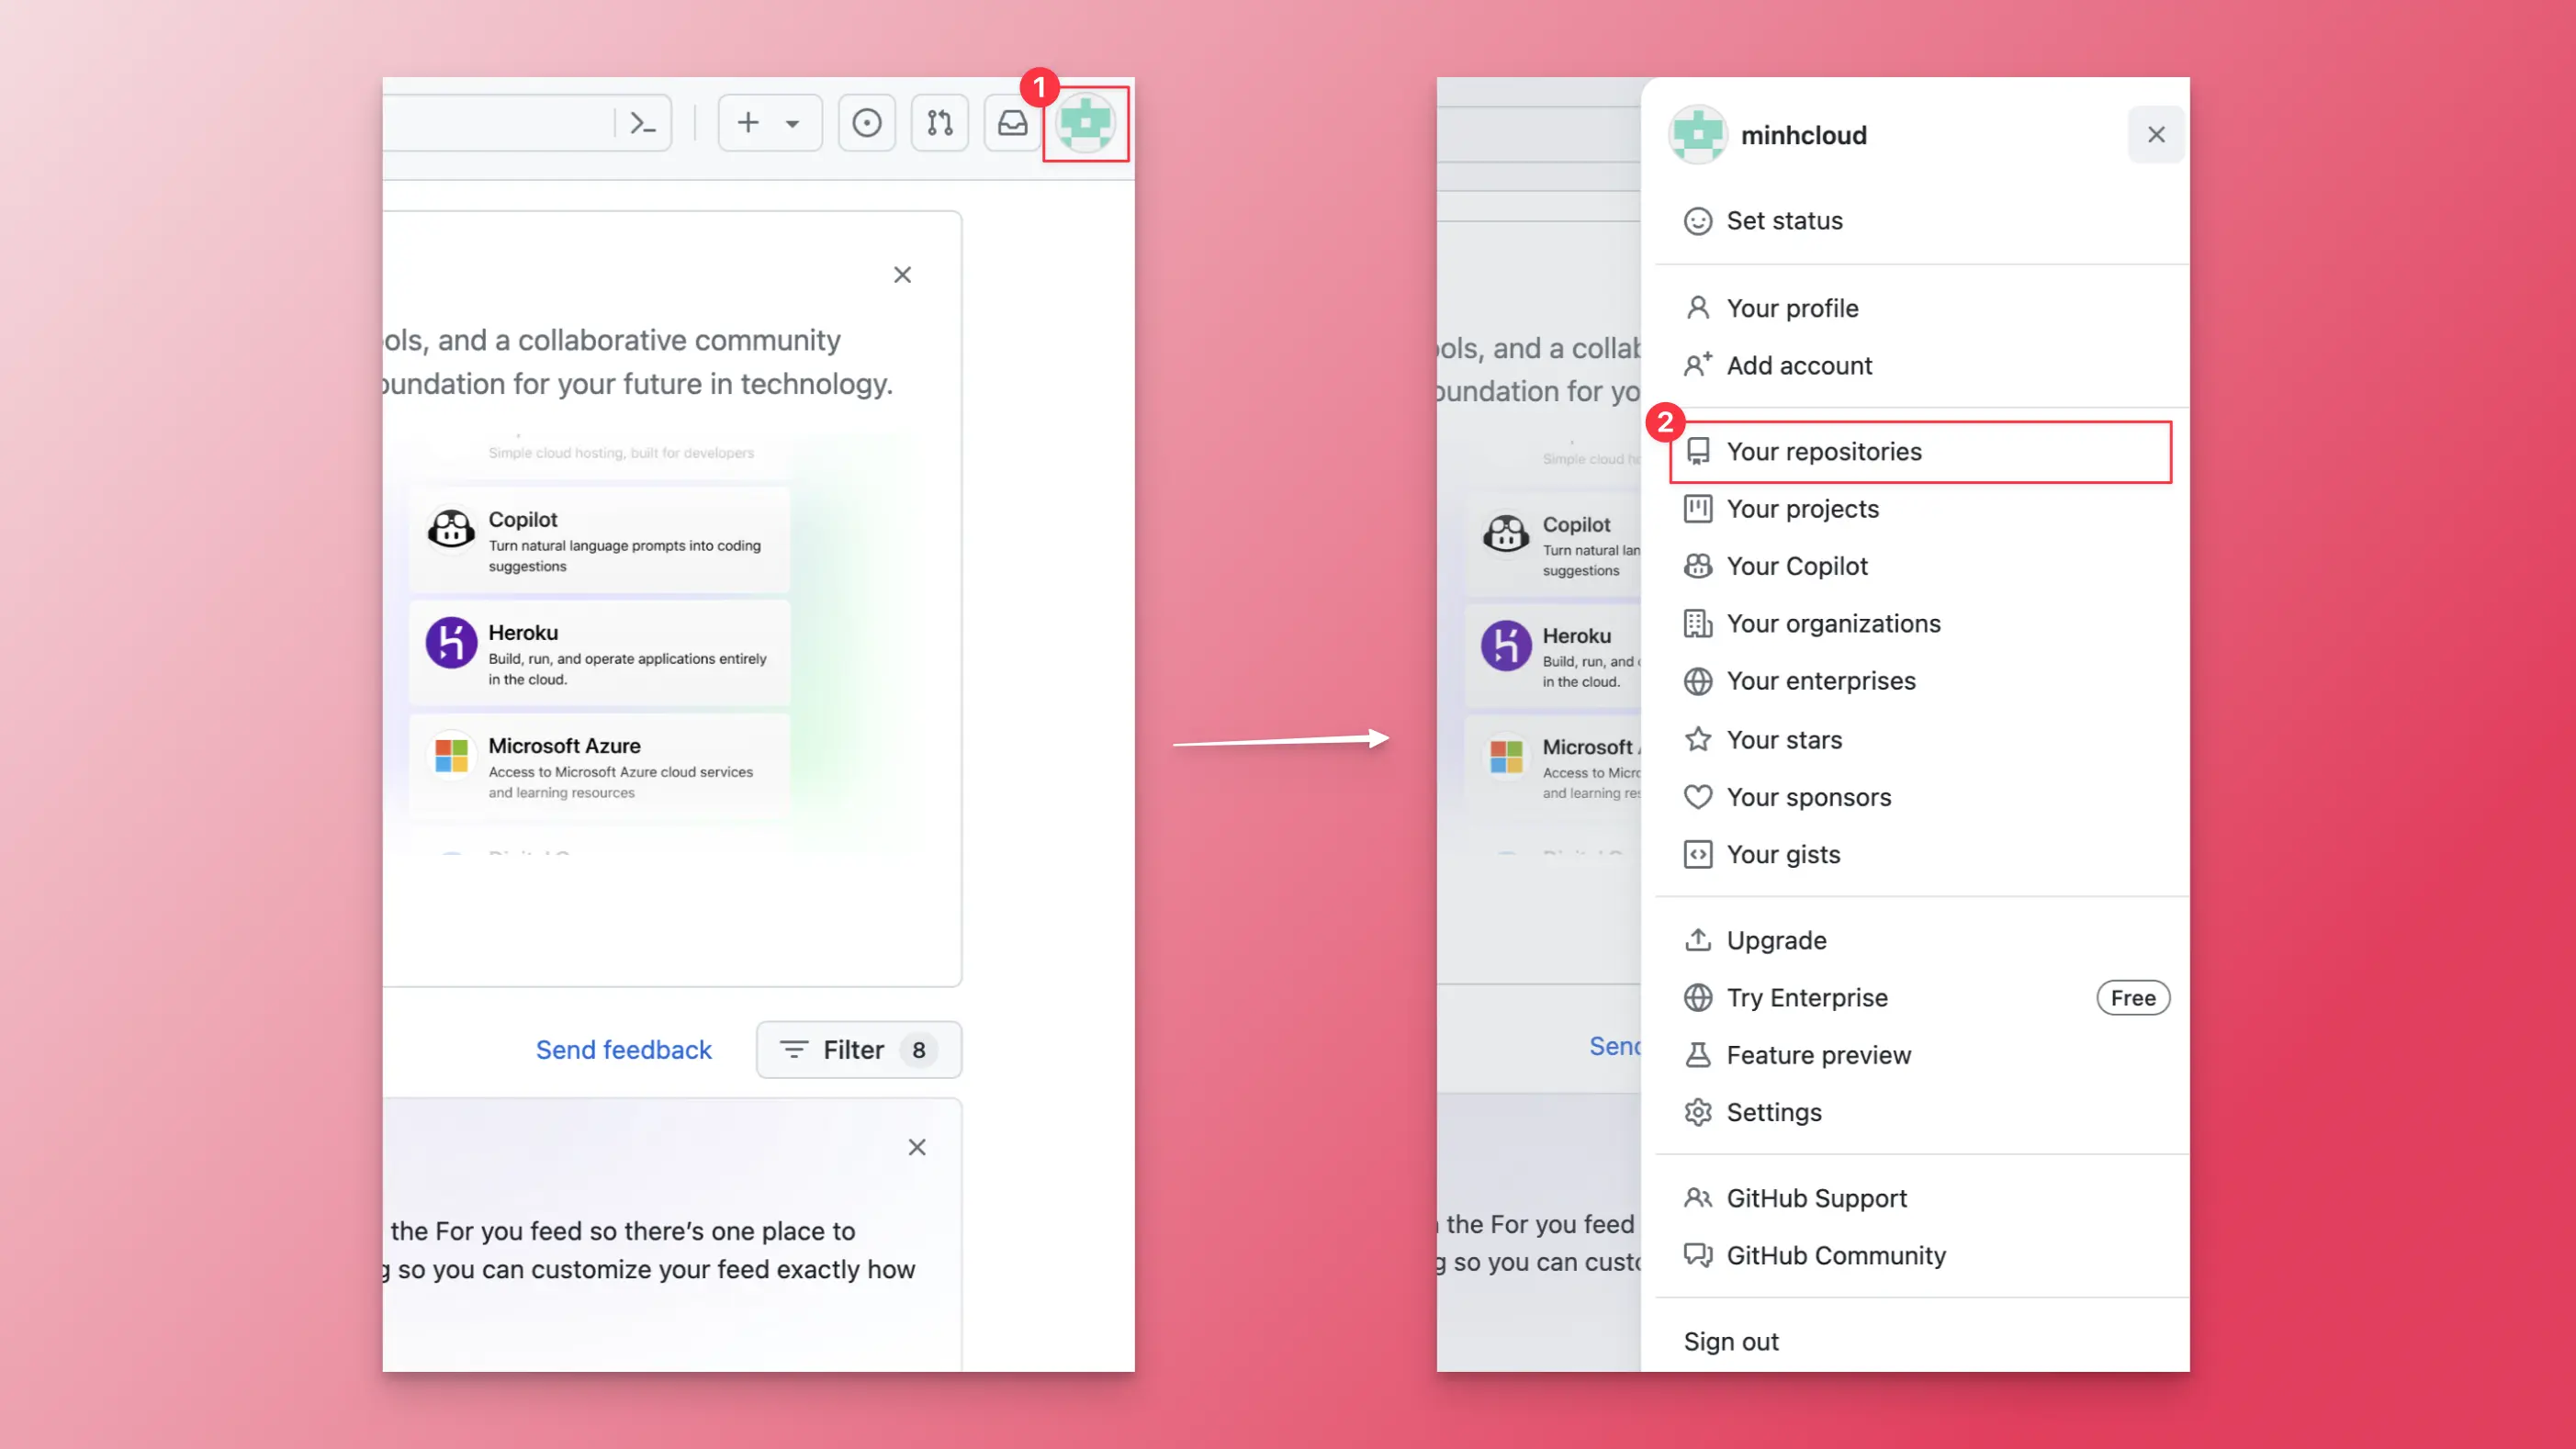This screenshot has width=2576, height=1449.
Task: Click the project board icon beside Your projects
Action: coord(1698,510)
